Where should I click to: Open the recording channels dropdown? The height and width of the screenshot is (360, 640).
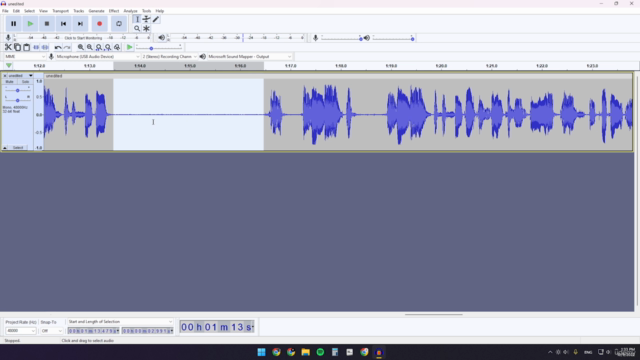[169, 57]
